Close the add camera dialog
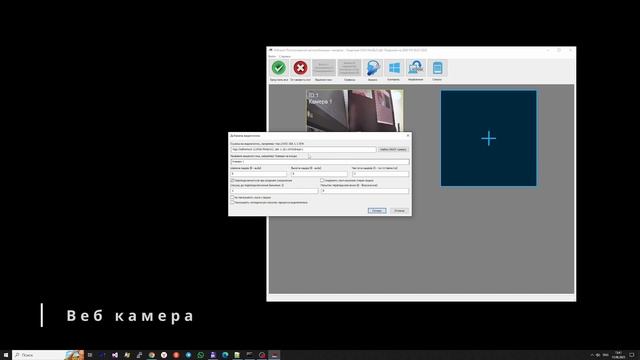The width and height of the screenshot is (640, 360). pos(407,136)
